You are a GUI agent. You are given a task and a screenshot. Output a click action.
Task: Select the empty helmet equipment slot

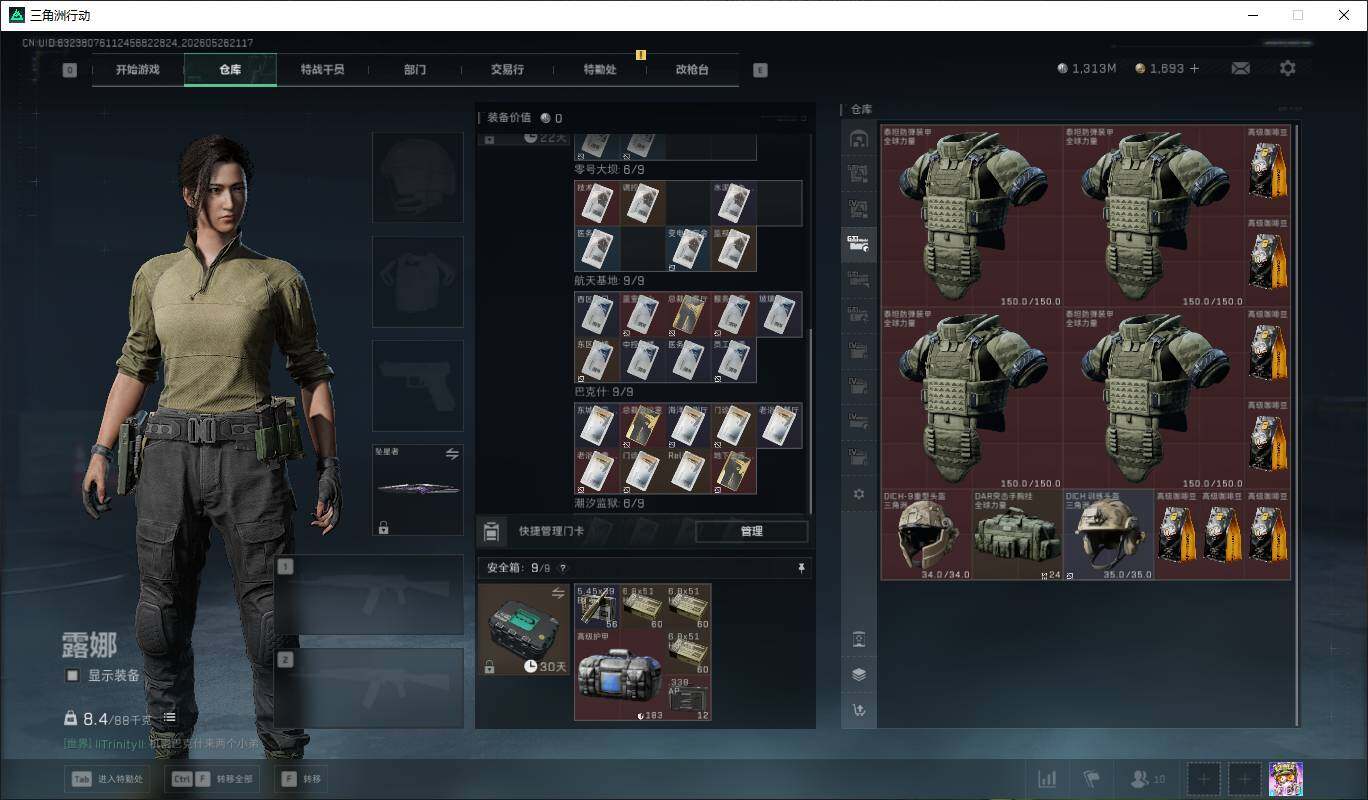pyautogui.click(x=418, y=177)
